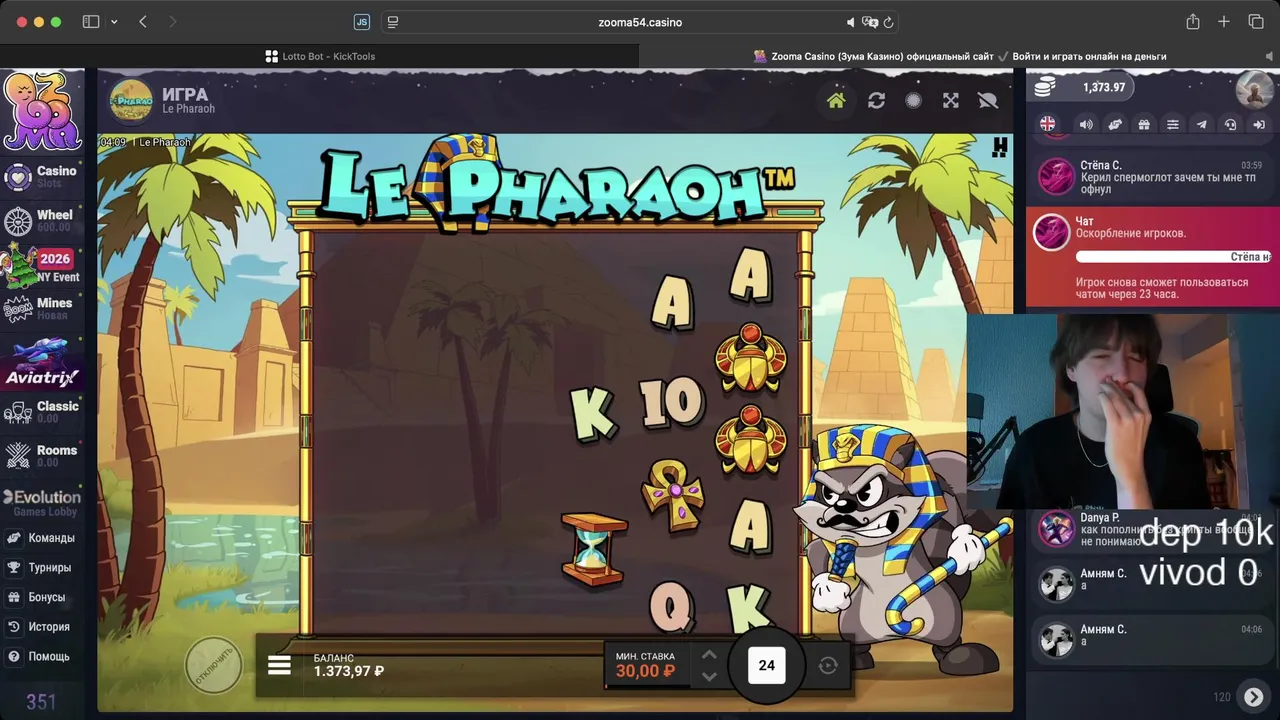Click the crossed-out eye hide icon
The image size is (1280, 720).
click(x=988, y=100)
